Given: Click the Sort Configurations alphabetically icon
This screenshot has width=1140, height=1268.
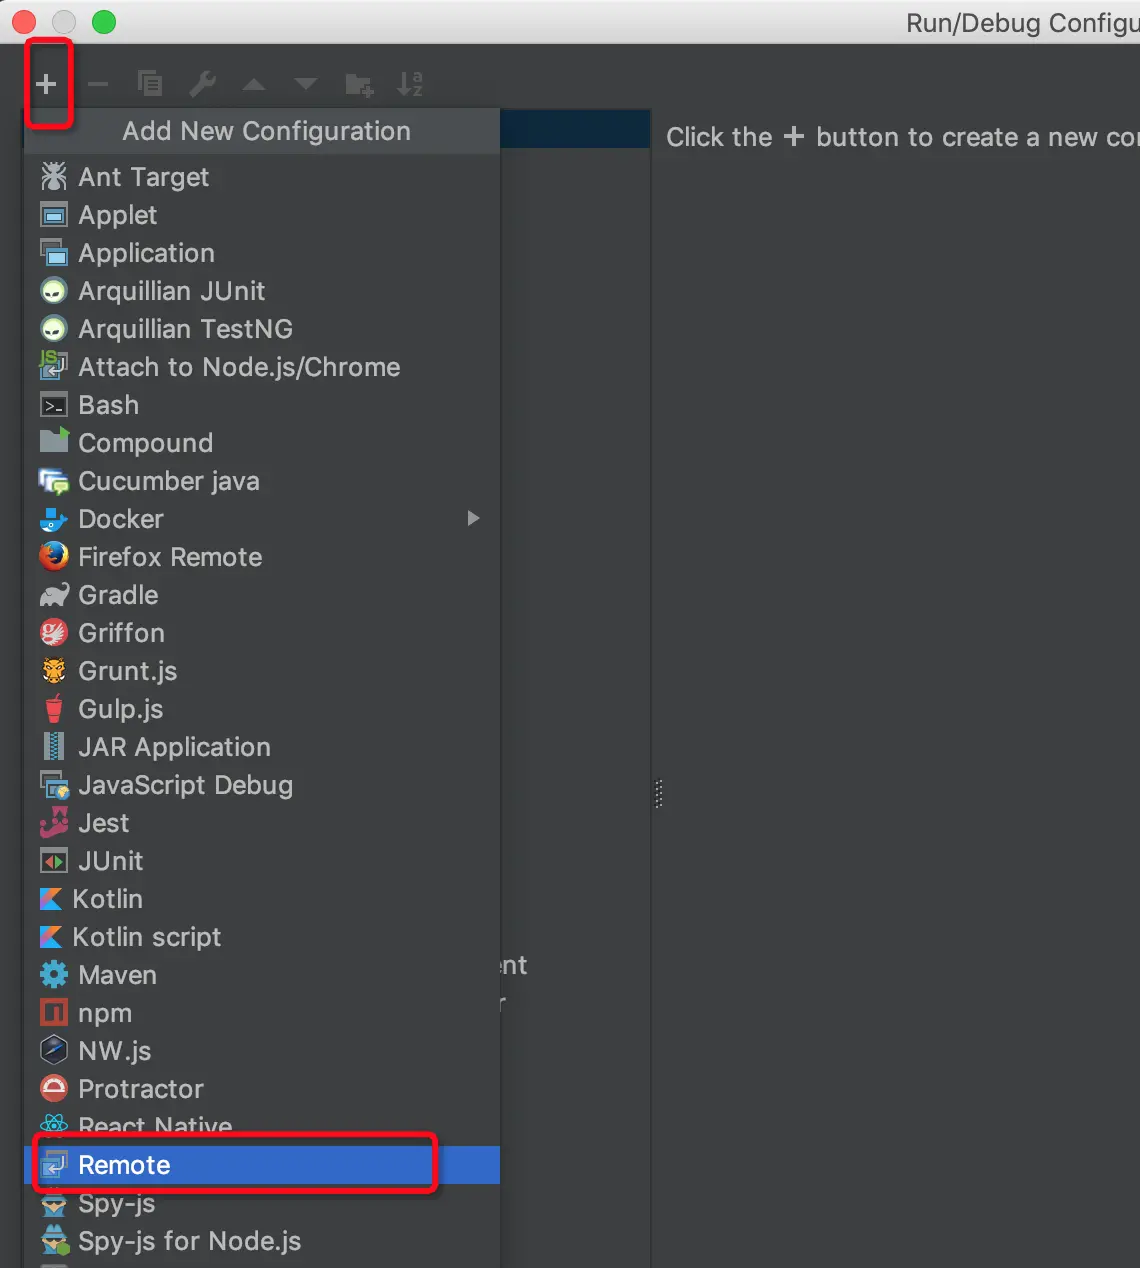Looking at the screenshot, I should click(410, 84).
